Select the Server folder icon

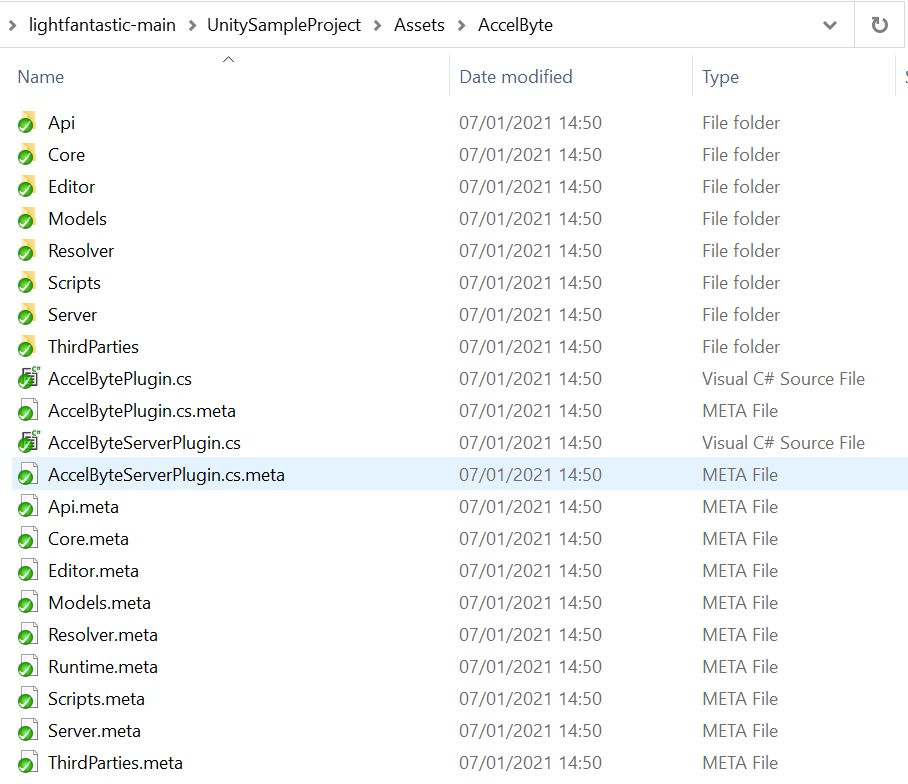pyautogui.click(x=27, y=315)
